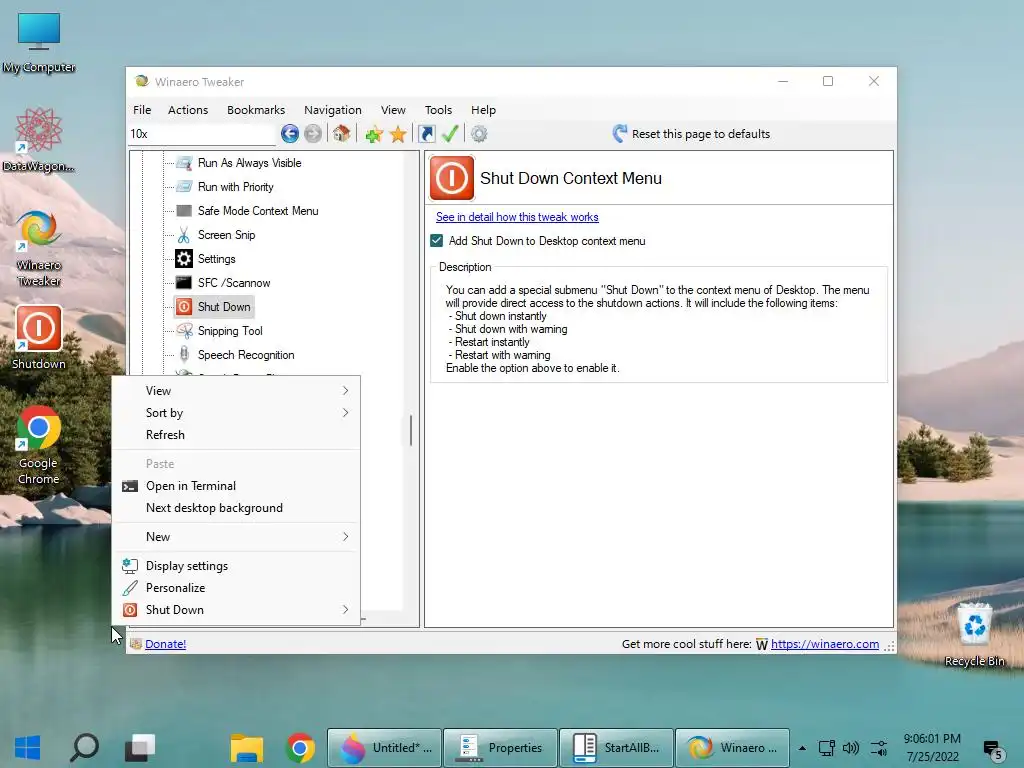The image size is (1024, 768).
Task: Open Display settings from context menu
Action: [x=236, y=566]
